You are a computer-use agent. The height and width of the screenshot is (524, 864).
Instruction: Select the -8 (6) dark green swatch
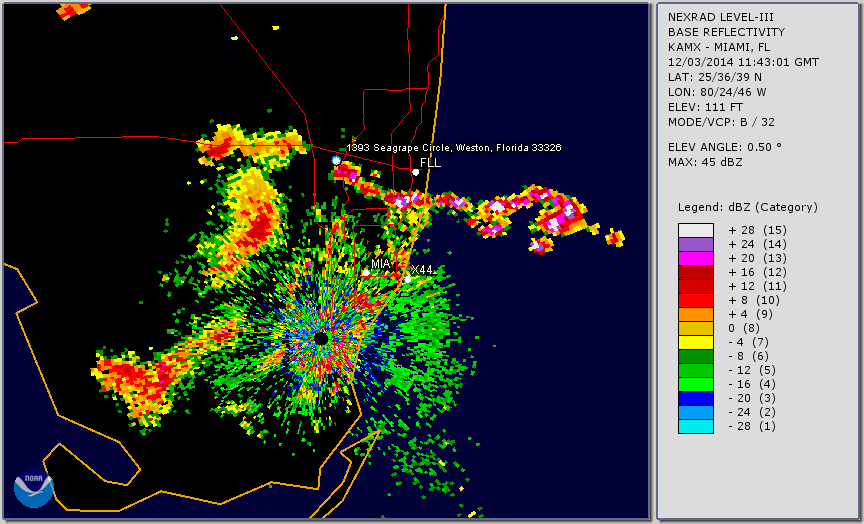pyautogui.click(x=696, y=356)
